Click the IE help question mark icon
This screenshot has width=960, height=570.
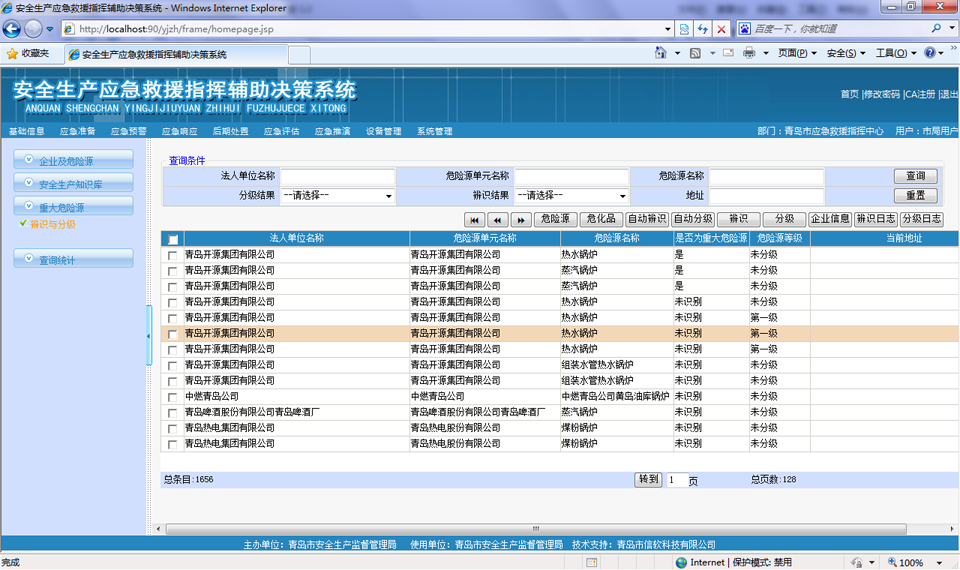coord(929,53)
